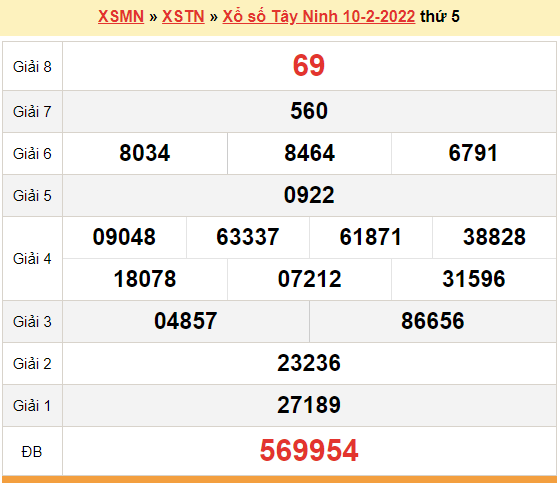Screen dimensions: 560x483
Task: Open the XSMN breadcrumb link
Action: coord(121,16)
